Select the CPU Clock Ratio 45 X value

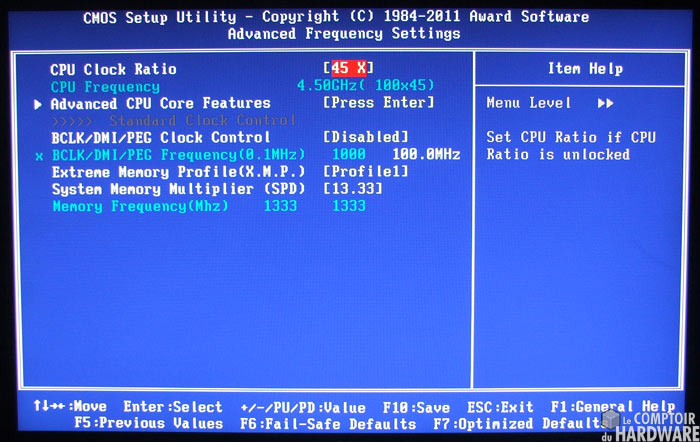tap(348, 68)
